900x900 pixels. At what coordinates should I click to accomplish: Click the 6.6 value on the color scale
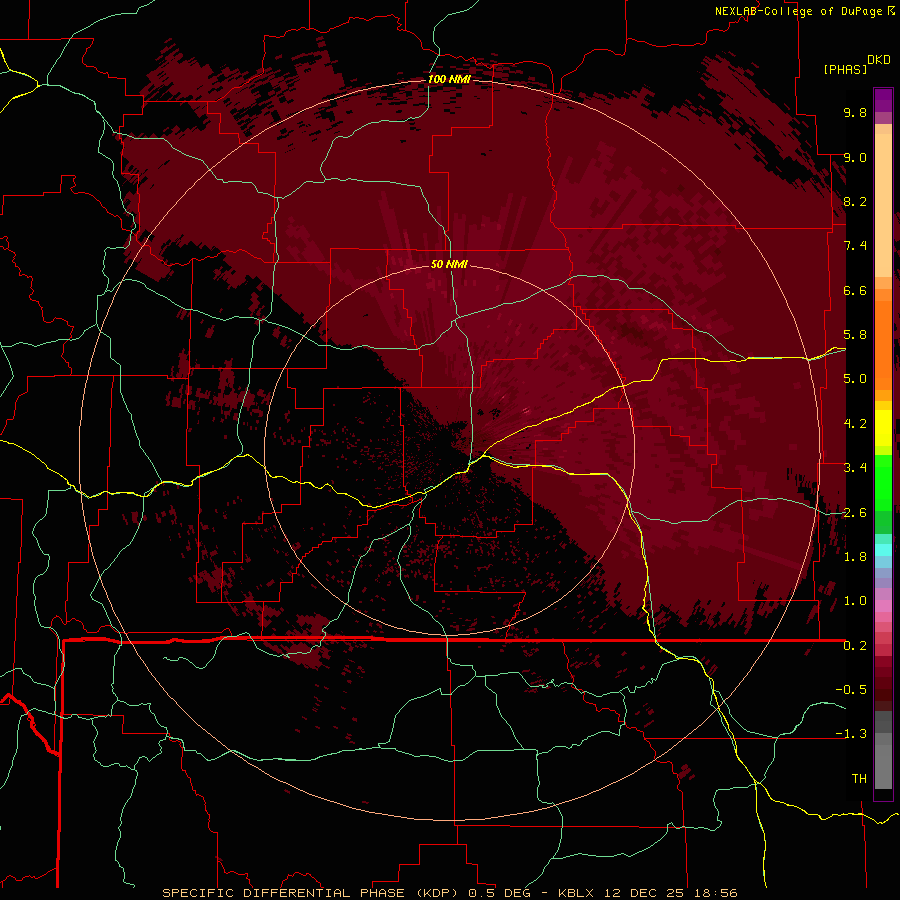pyautogui.click(x=855, y=290)
